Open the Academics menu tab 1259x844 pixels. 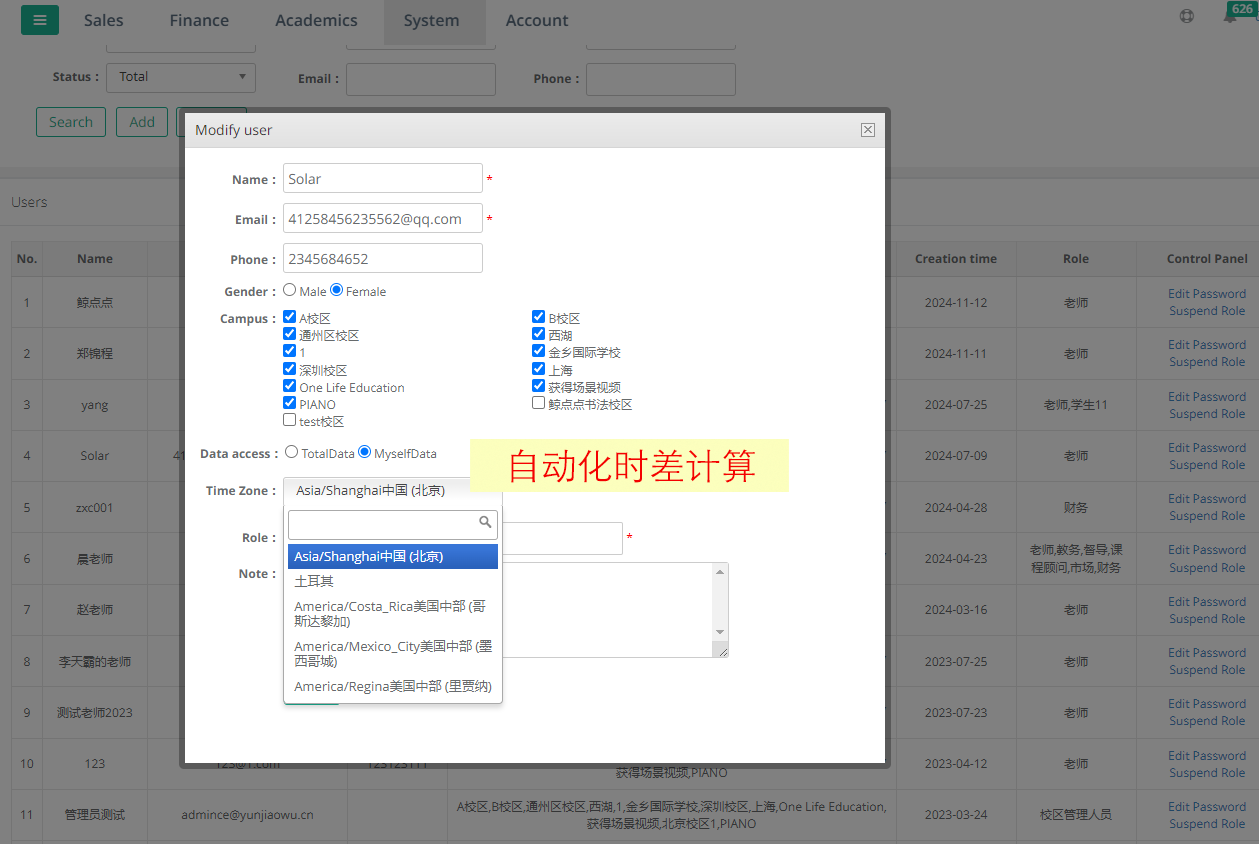(316, 21)
